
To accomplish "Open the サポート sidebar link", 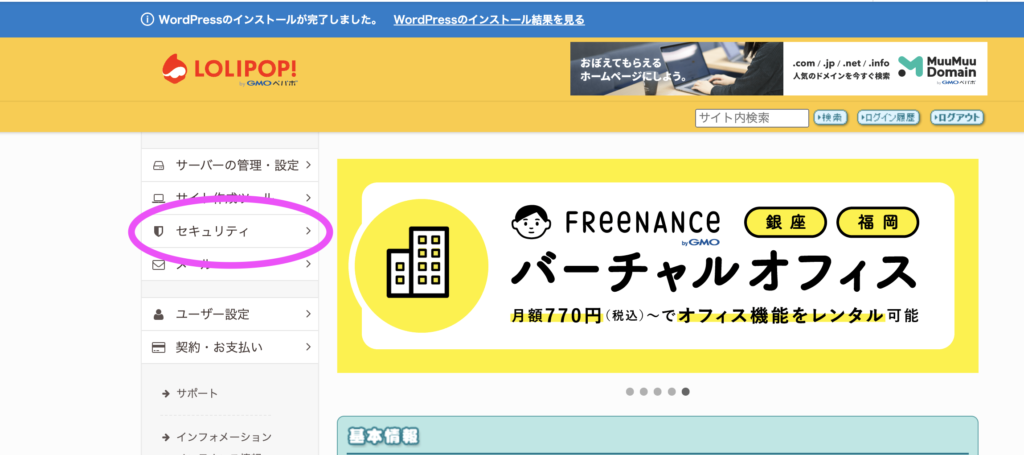I will (x=197, y=394).
